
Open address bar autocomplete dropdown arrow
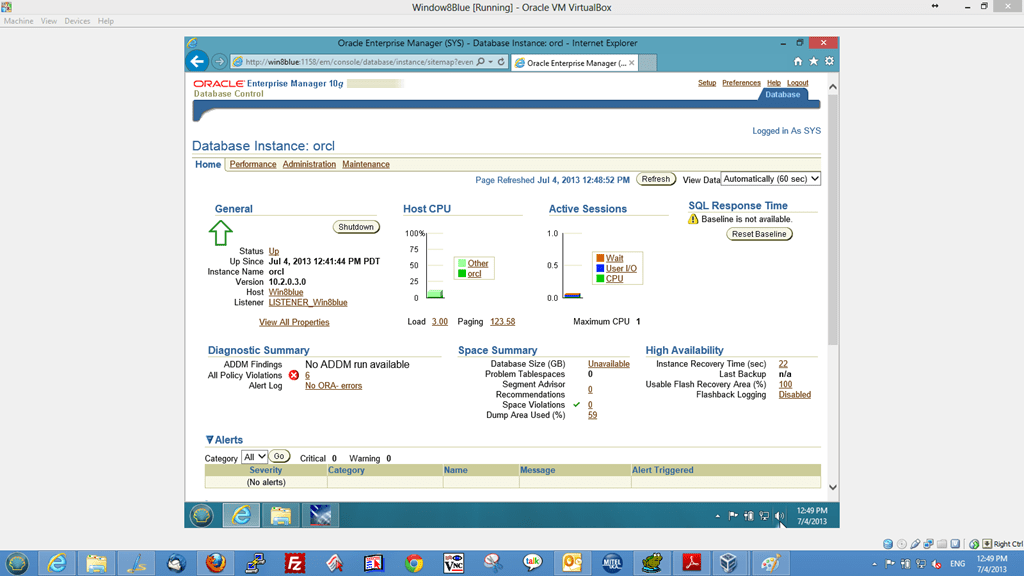click(x=490, y=62)
